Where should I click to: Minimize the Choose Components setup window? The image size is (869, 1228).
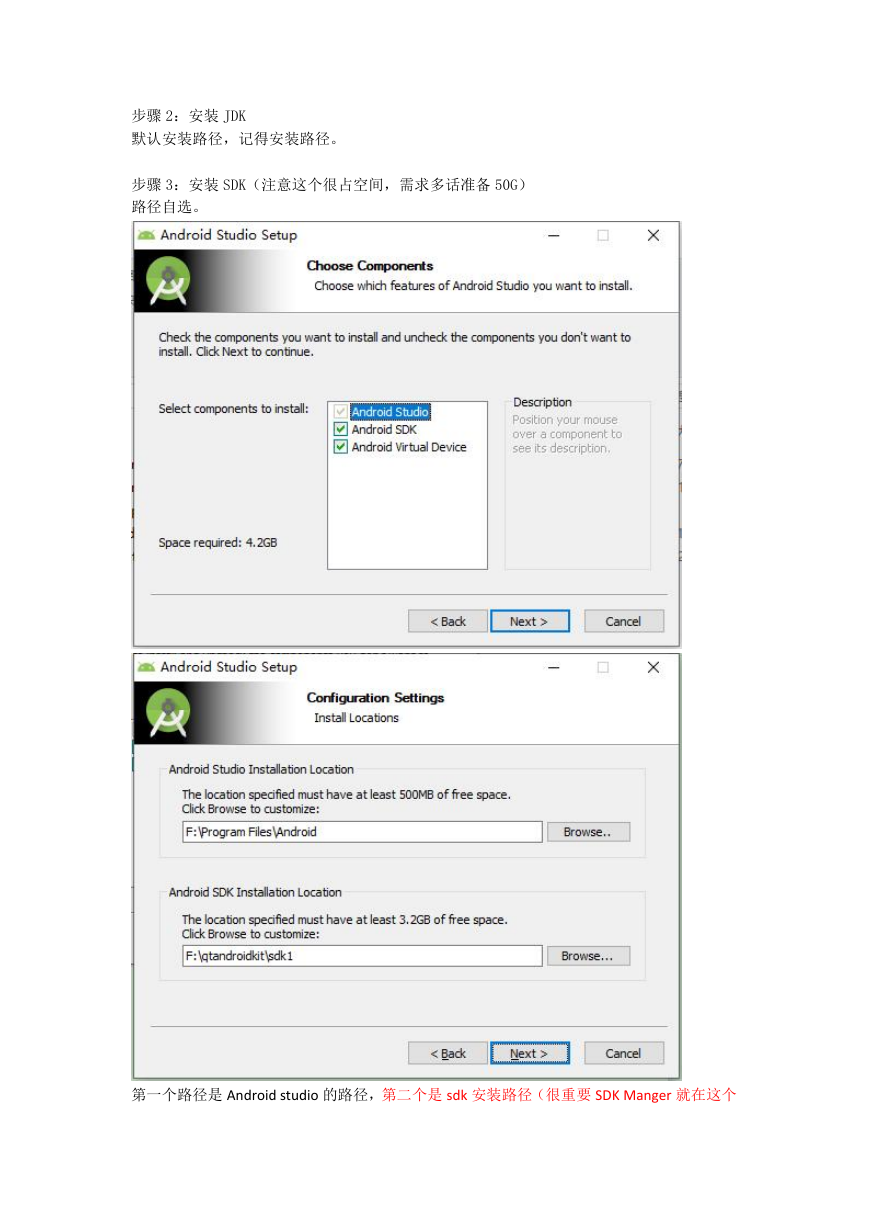553,235
